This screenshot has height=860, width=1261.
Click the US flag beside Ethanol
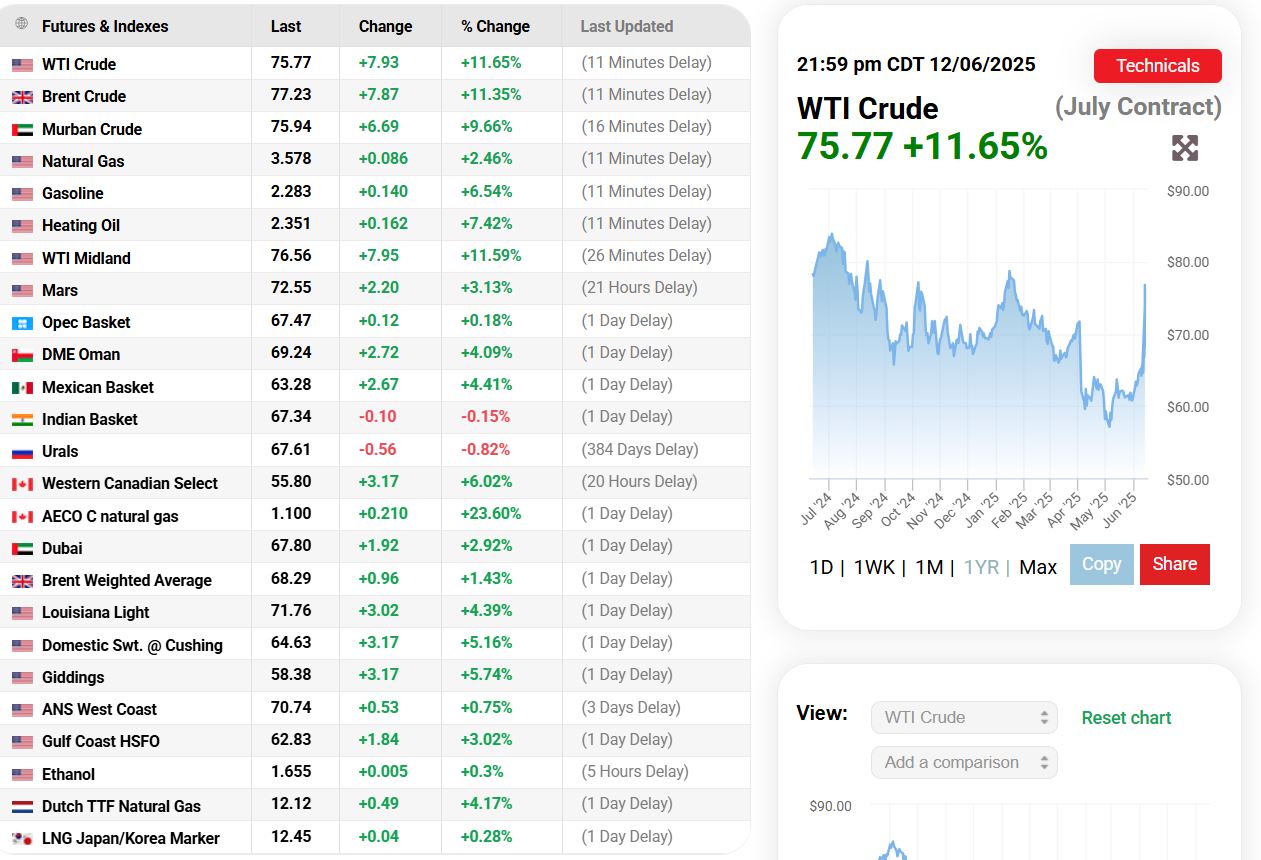[22, 775]
